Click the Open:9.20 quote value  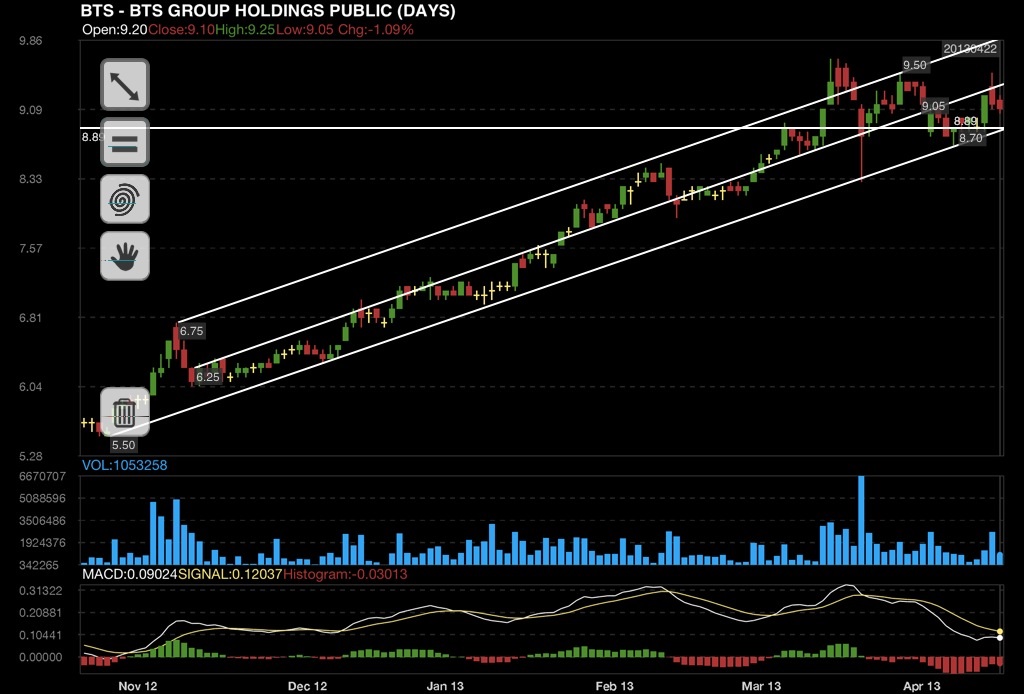pyautogui.click(x=115, y=29)
